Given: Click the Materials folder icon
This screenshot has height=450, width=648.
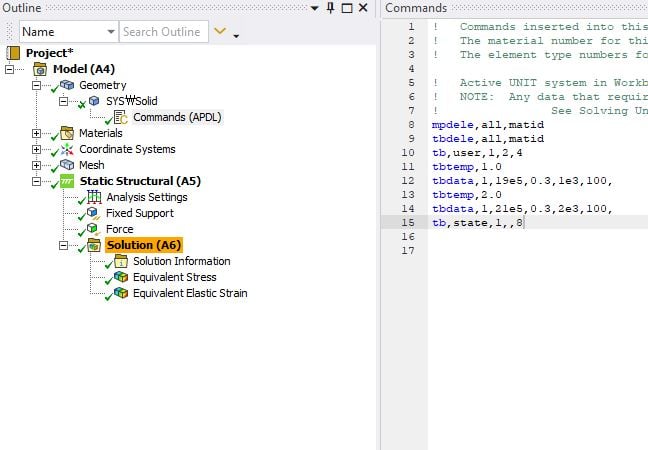Looking at the screenshot, I should 67,133.
